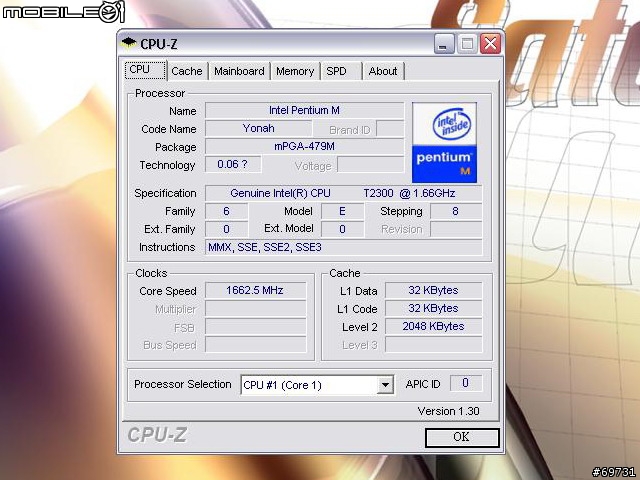Click the Intel Inside Pentium M logo
640x480 pixels.
coord(444,142)
